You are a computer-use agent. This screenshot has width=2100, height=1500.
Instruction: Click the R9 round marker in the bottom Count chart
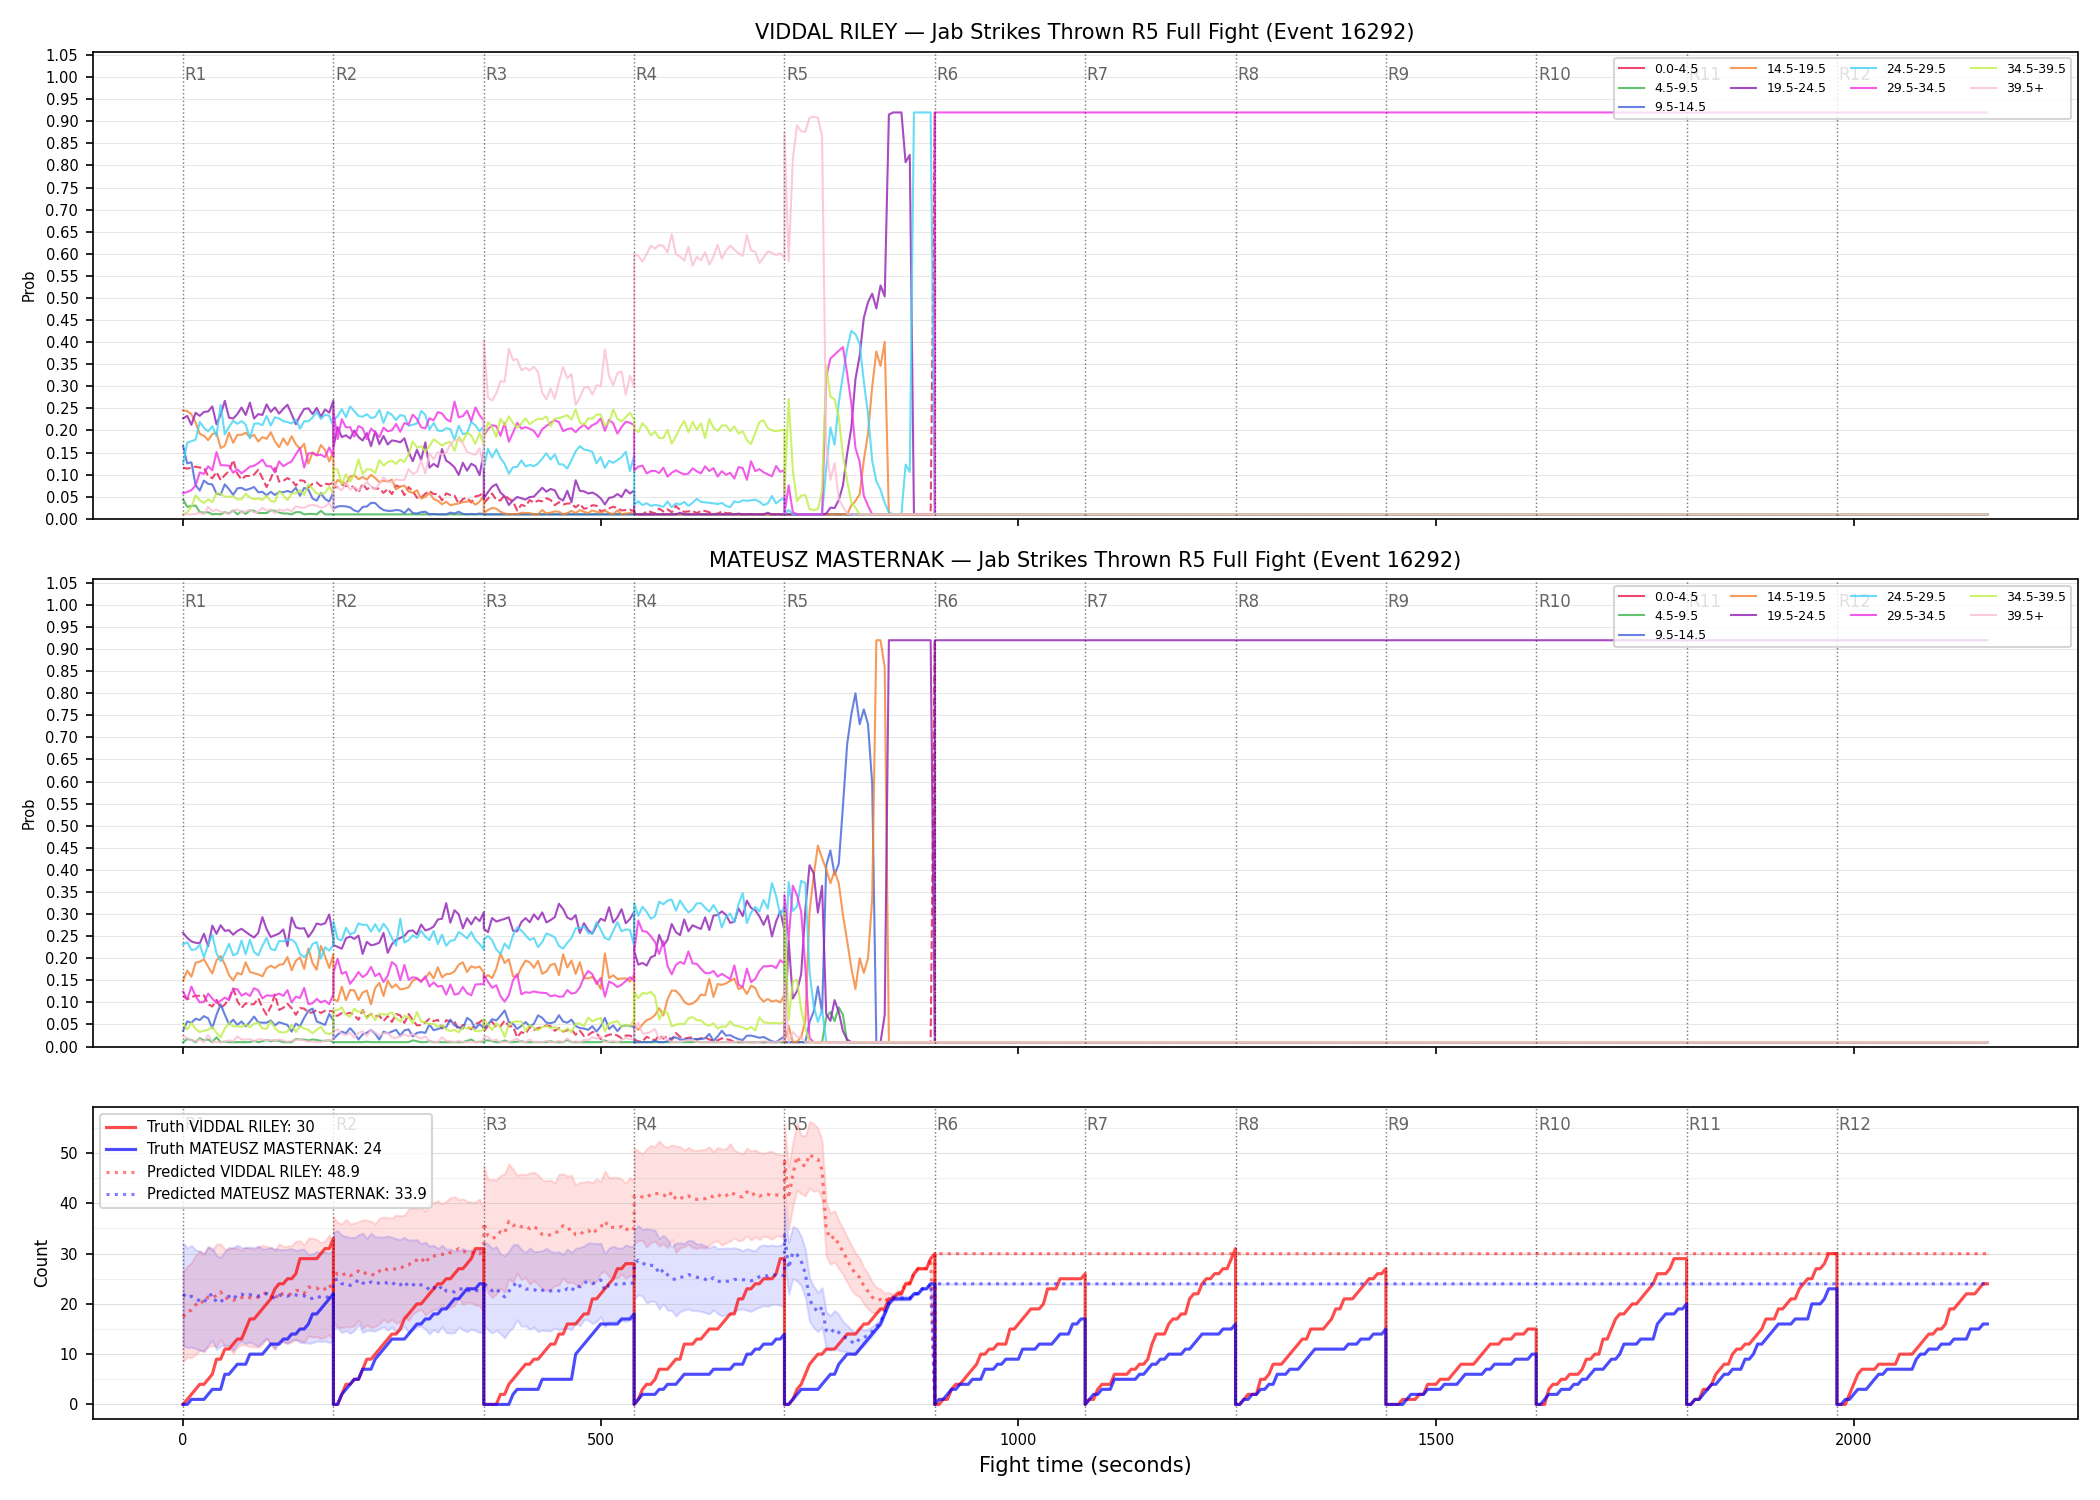[x=1398, y=1124]
